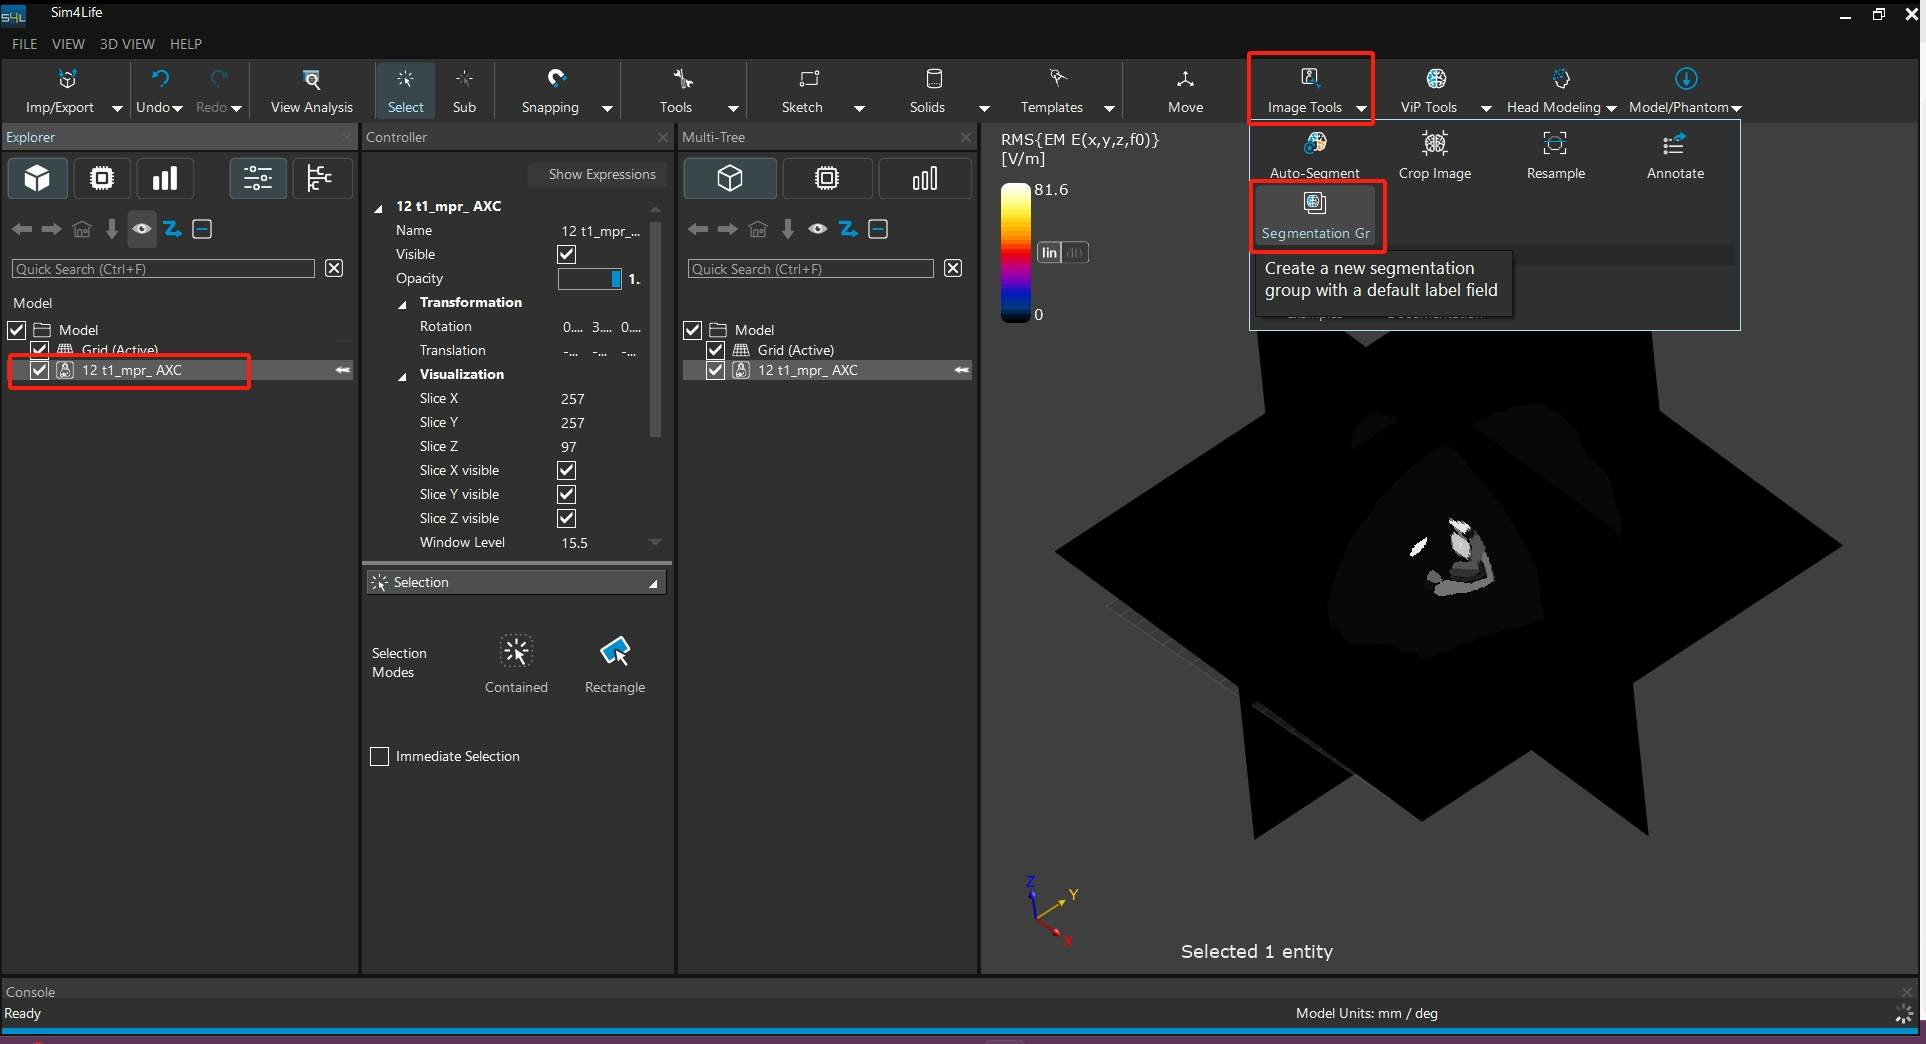This screenshot has width=1926, height=1044.
Task: Uncheck the Visible property checkbox
Action: pyautogui.click(x=567, y=255)
